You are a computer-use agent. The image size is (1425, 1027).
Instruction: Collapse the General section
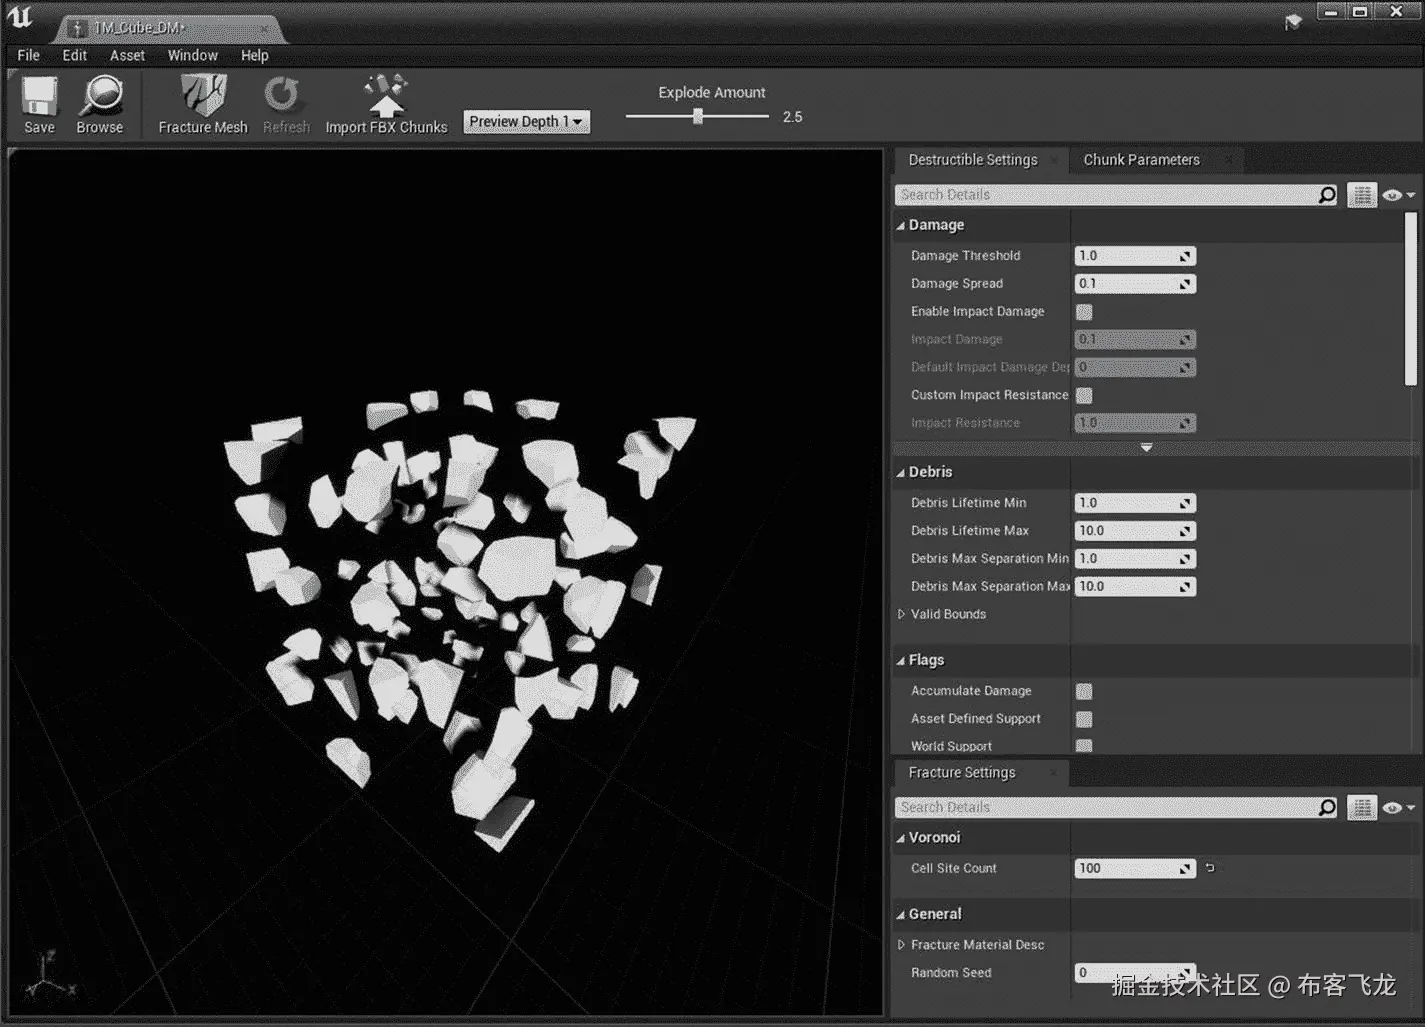[901, 914]
